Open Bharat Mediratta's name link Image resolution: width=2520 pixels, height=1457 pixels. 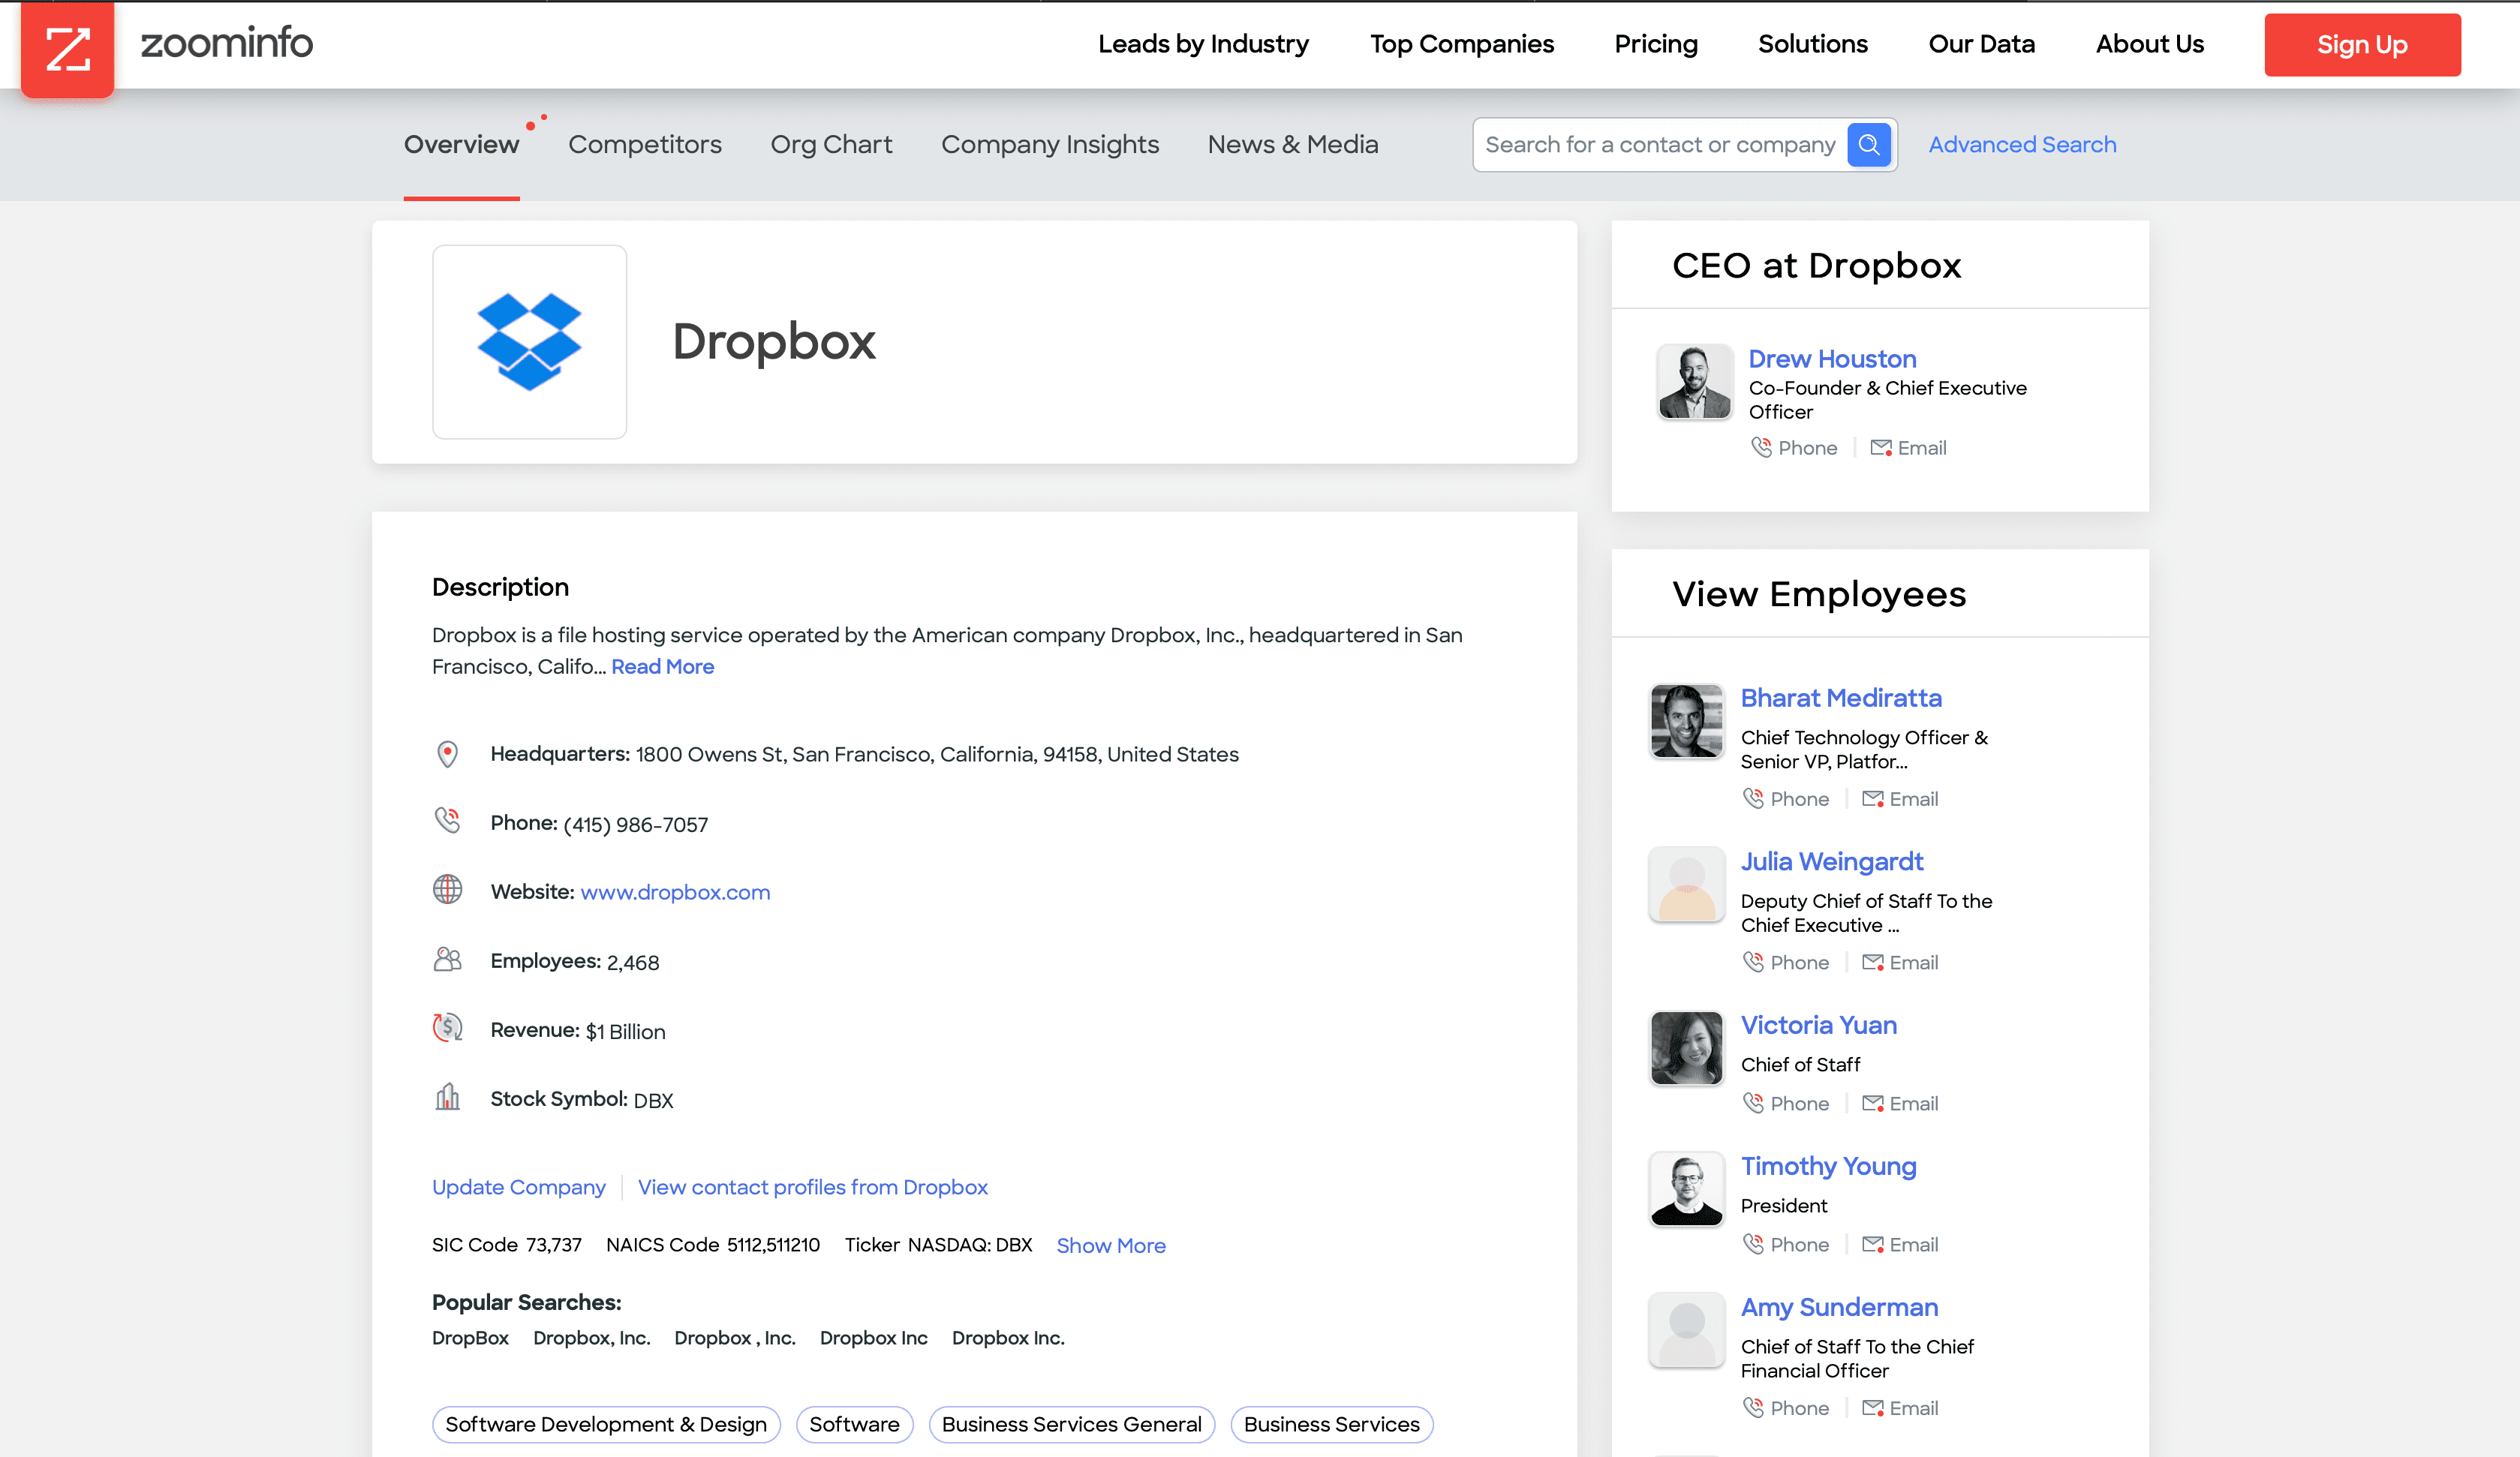1841,697
